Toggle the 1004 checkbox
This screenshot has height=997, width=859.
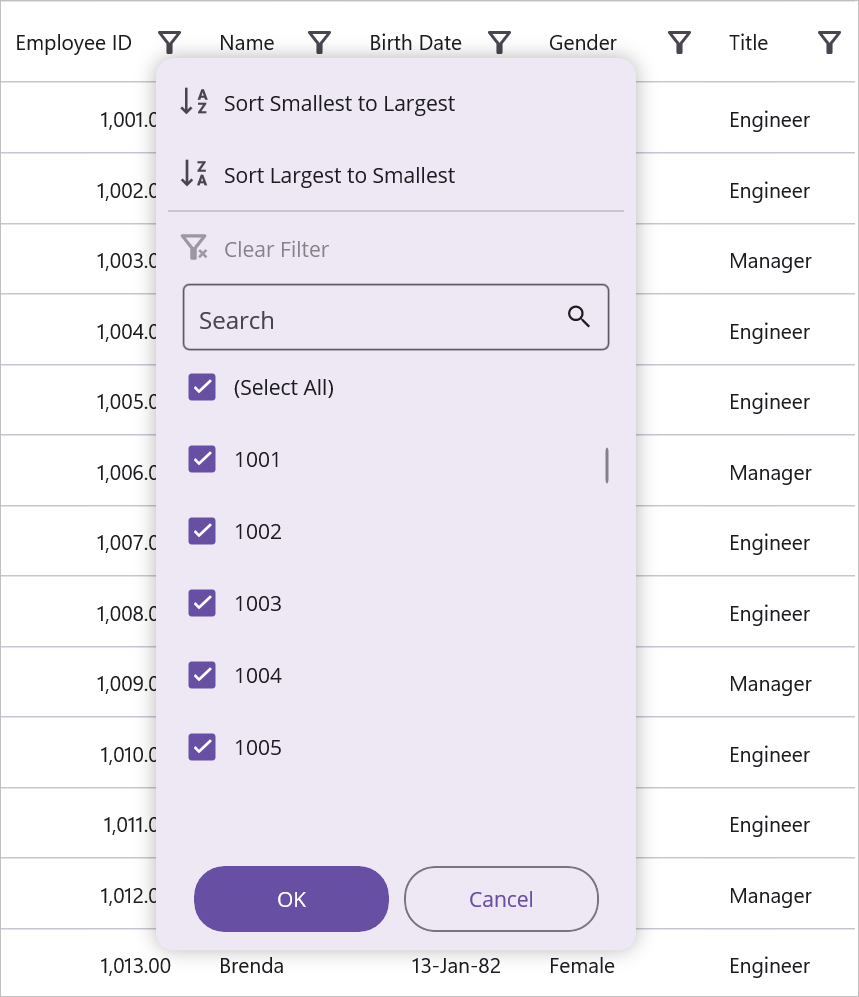click(202, 675)
